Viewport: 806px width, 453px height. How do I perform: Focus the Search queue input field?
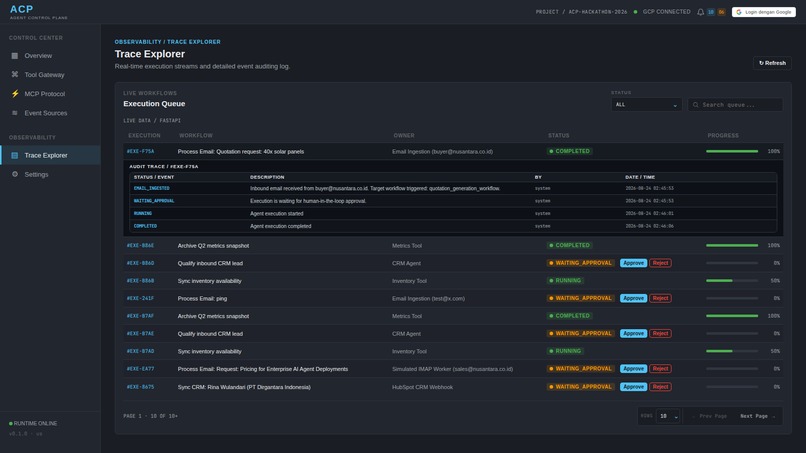pos(735,105)
